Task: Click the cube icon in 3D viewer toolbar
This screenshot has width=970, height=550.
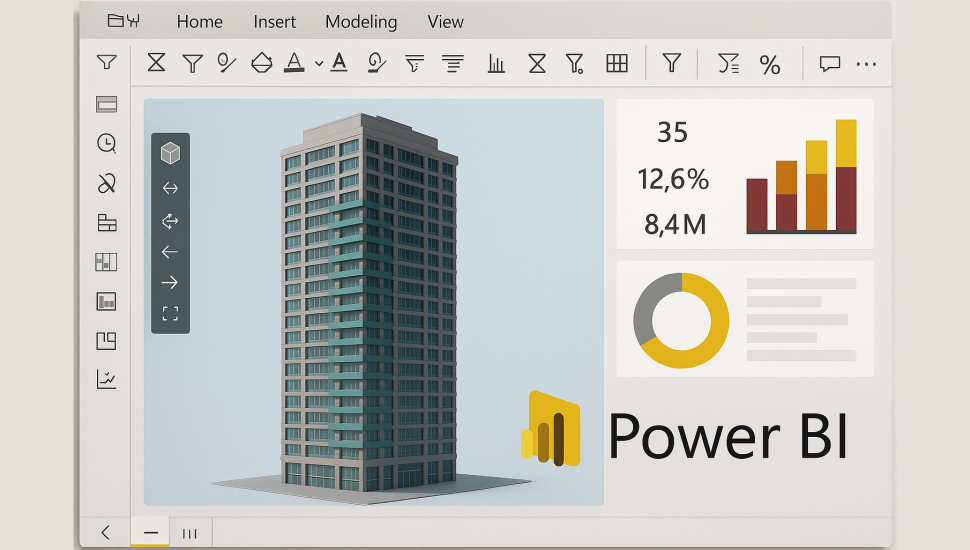Action: point(170,153)
